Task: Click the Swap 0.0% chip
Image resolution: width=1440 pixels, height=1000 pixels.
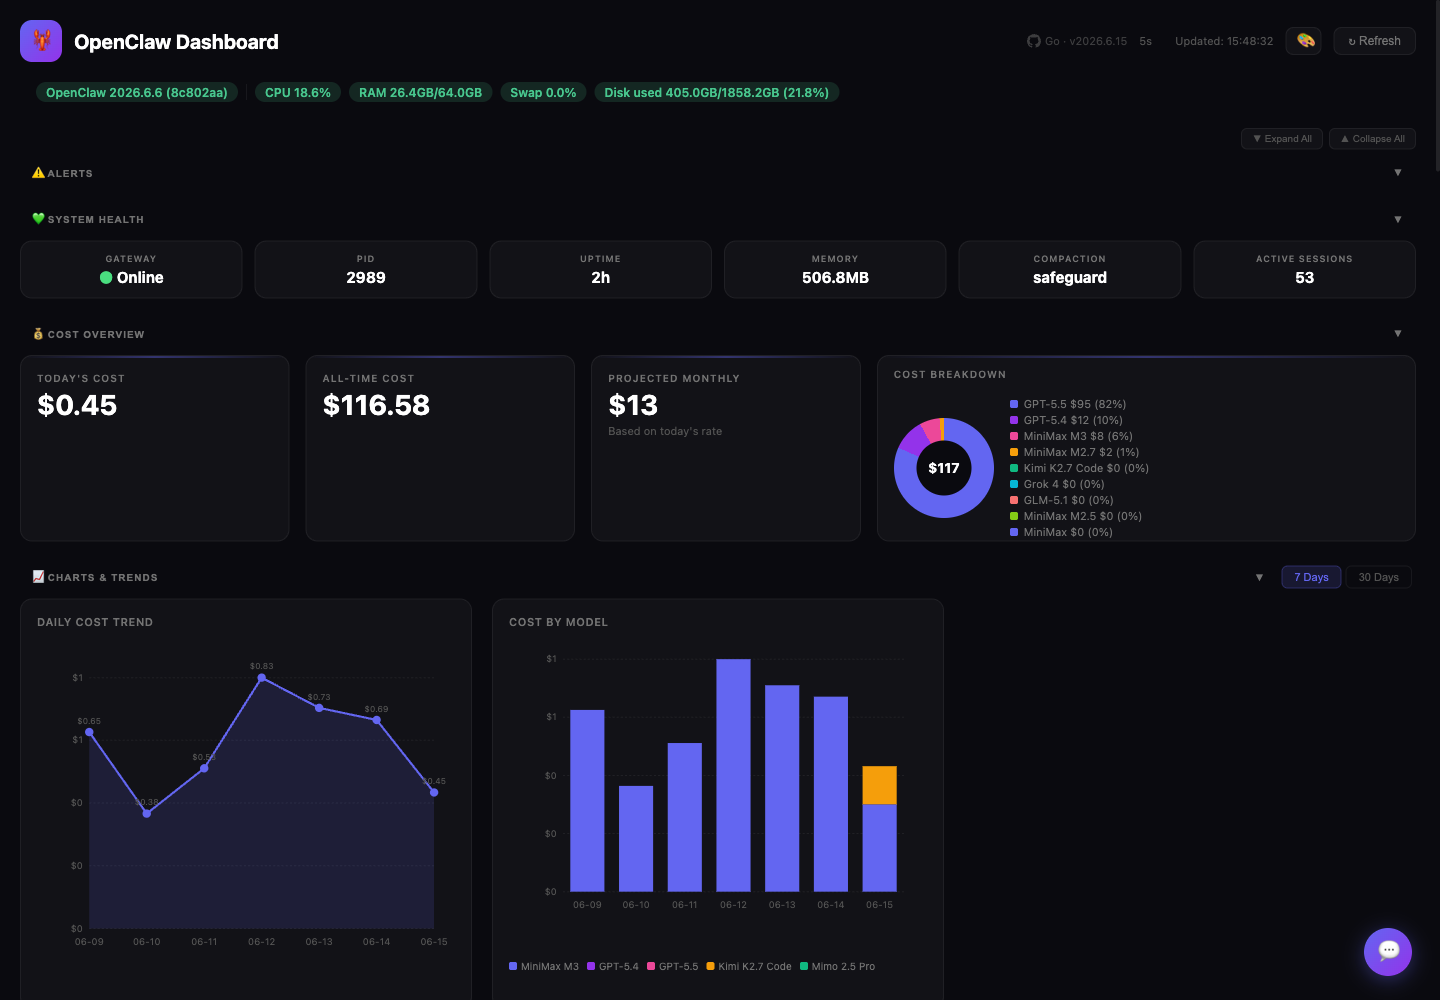Action: point(543,93)
